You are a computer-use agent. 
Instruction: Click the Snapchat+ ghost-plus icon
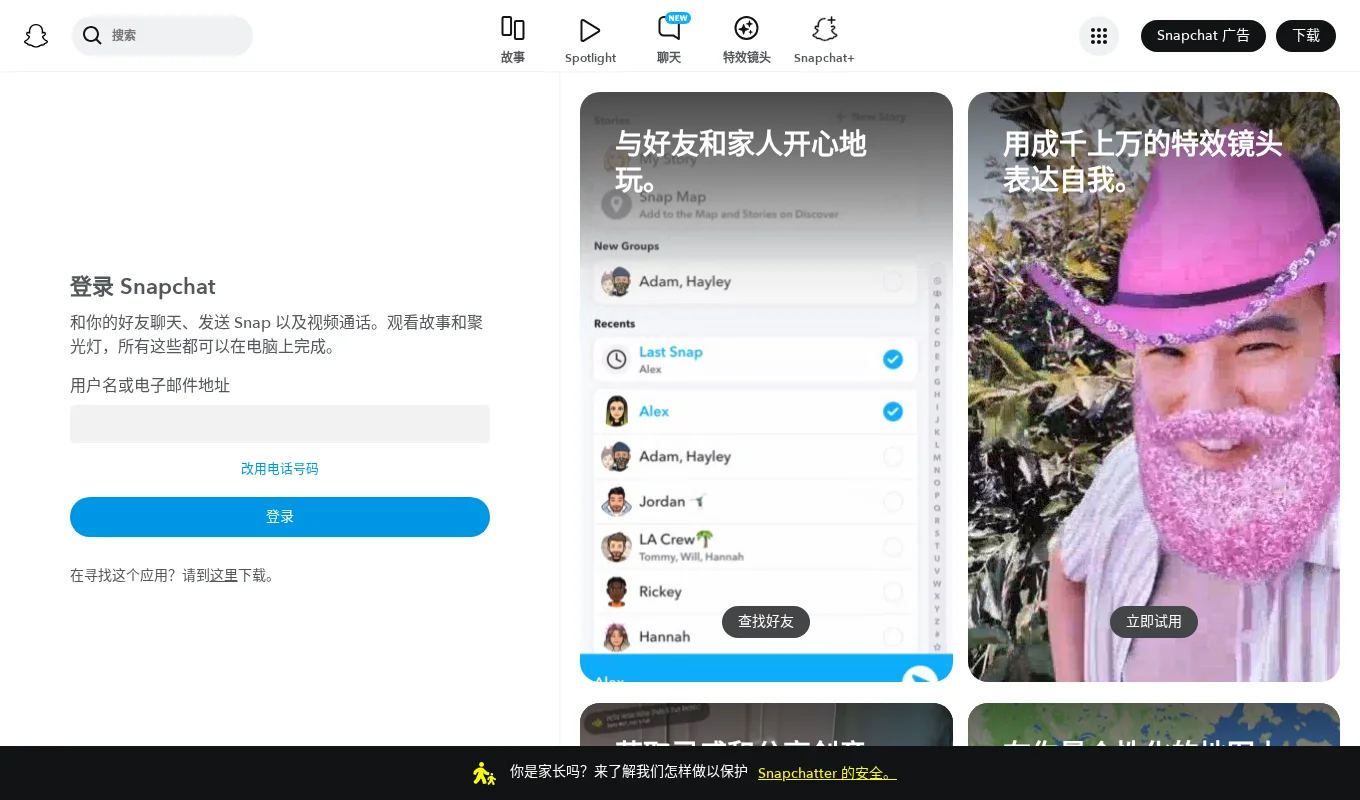[823, 30]
